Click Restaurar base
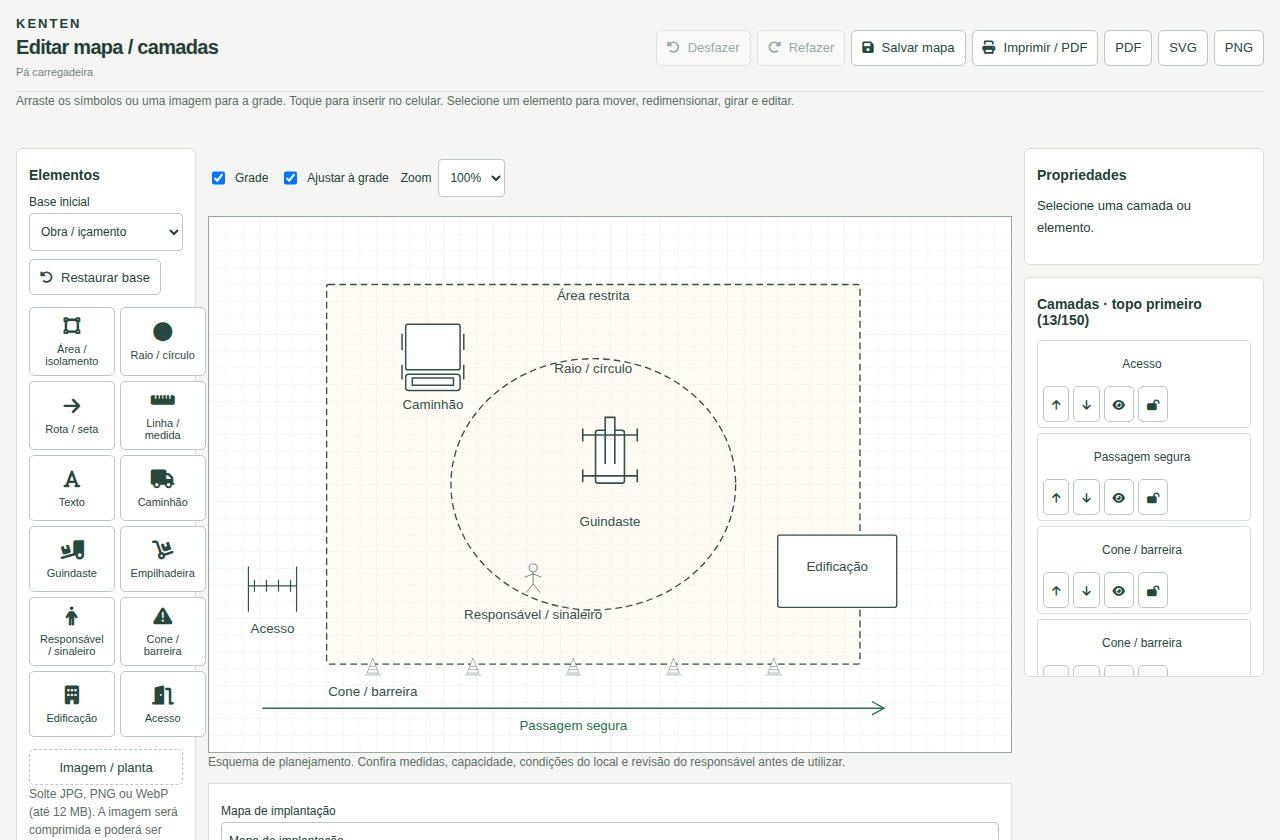 point(95,277)
